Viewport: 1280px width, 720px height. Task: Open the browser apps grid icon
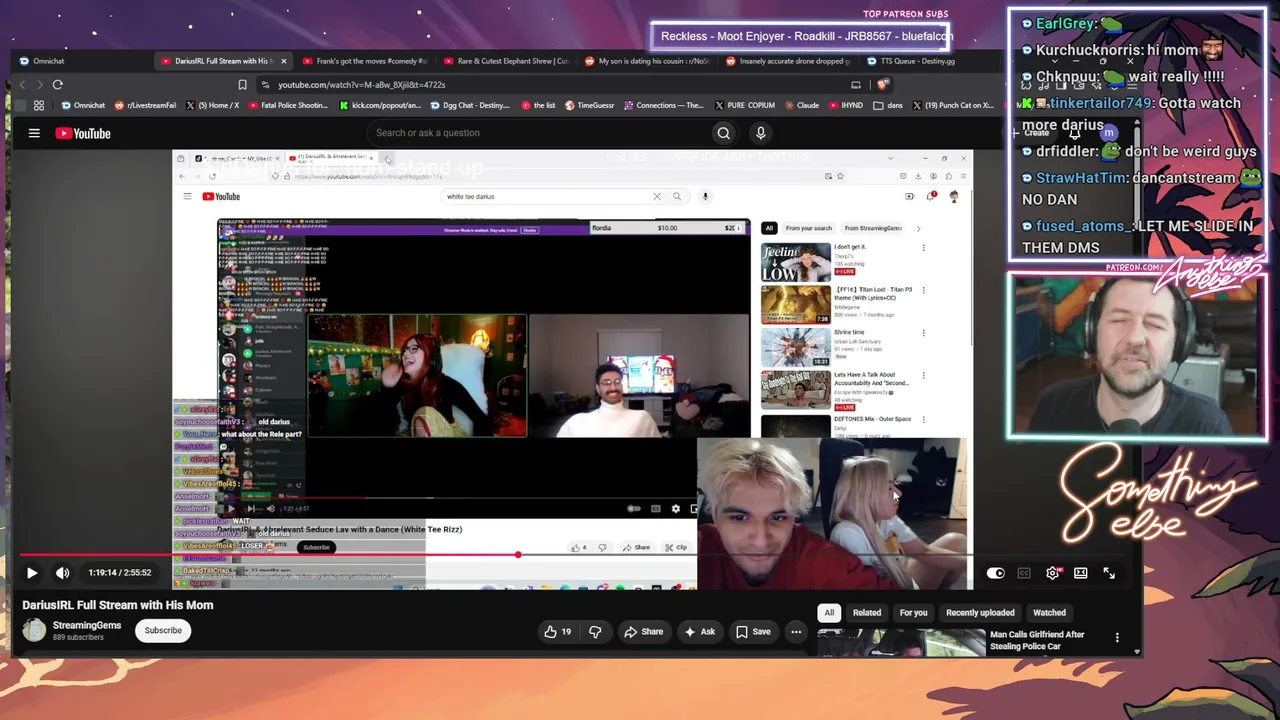pyautogui.click(x=39, y=105)
